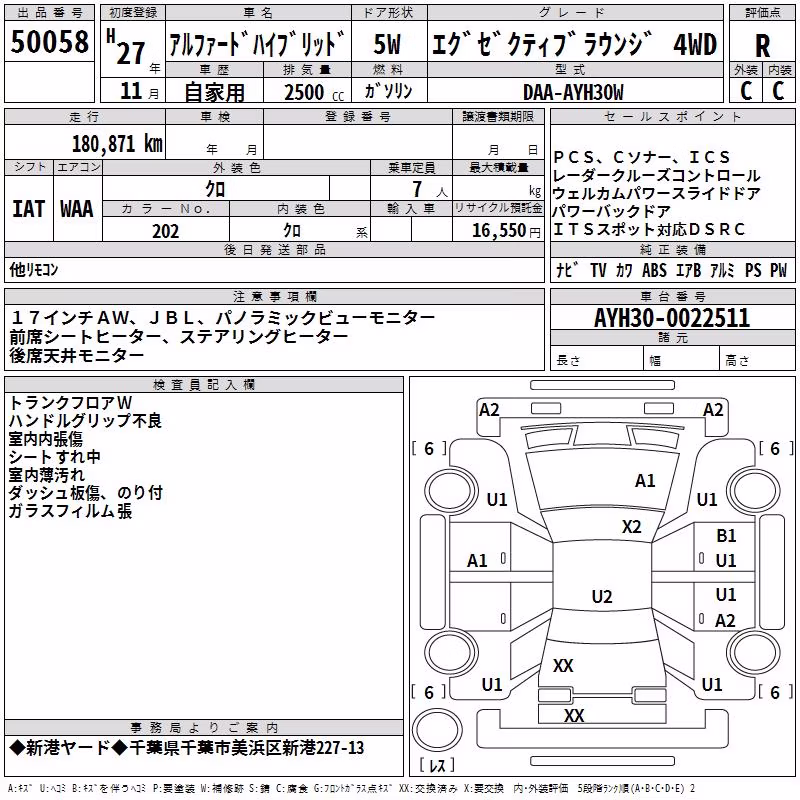Select notice text 後席天井モニター

click(77, 356)
